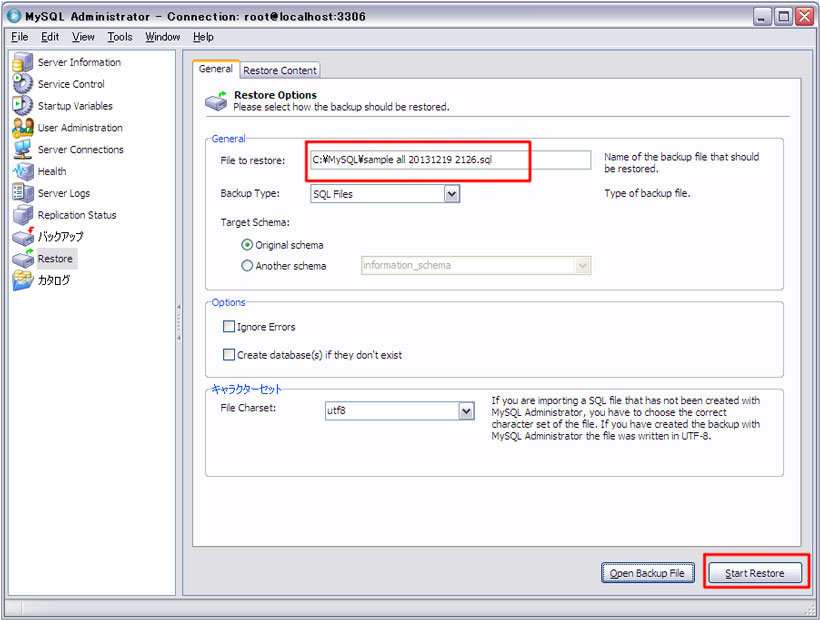Screen dimensions: 820x620
Task: Click the 'Target Schema:' label
Action: 255,222
